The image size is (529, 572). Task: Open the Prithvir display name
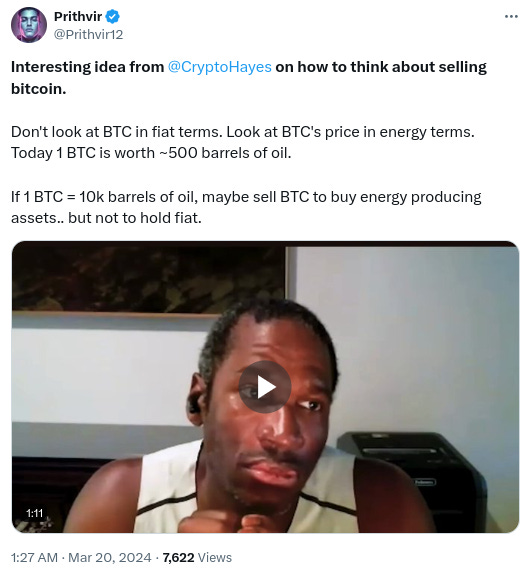click(x=78, y=16)
